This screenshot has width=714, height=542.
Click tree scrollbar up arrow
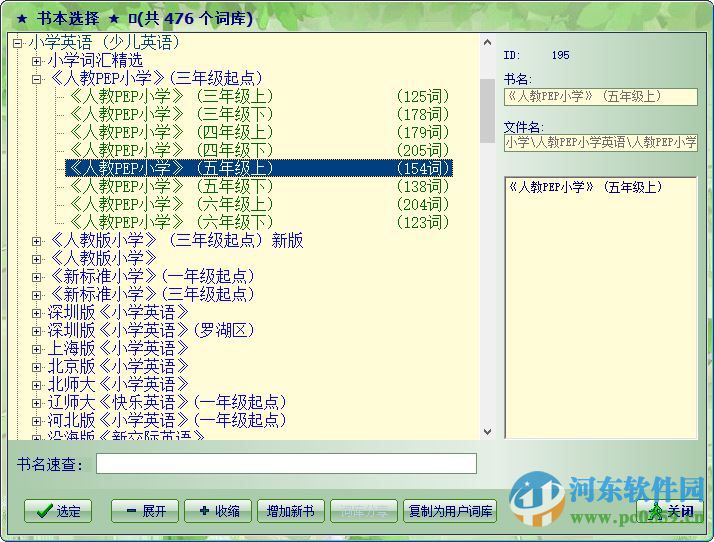(x=487, y=42)
